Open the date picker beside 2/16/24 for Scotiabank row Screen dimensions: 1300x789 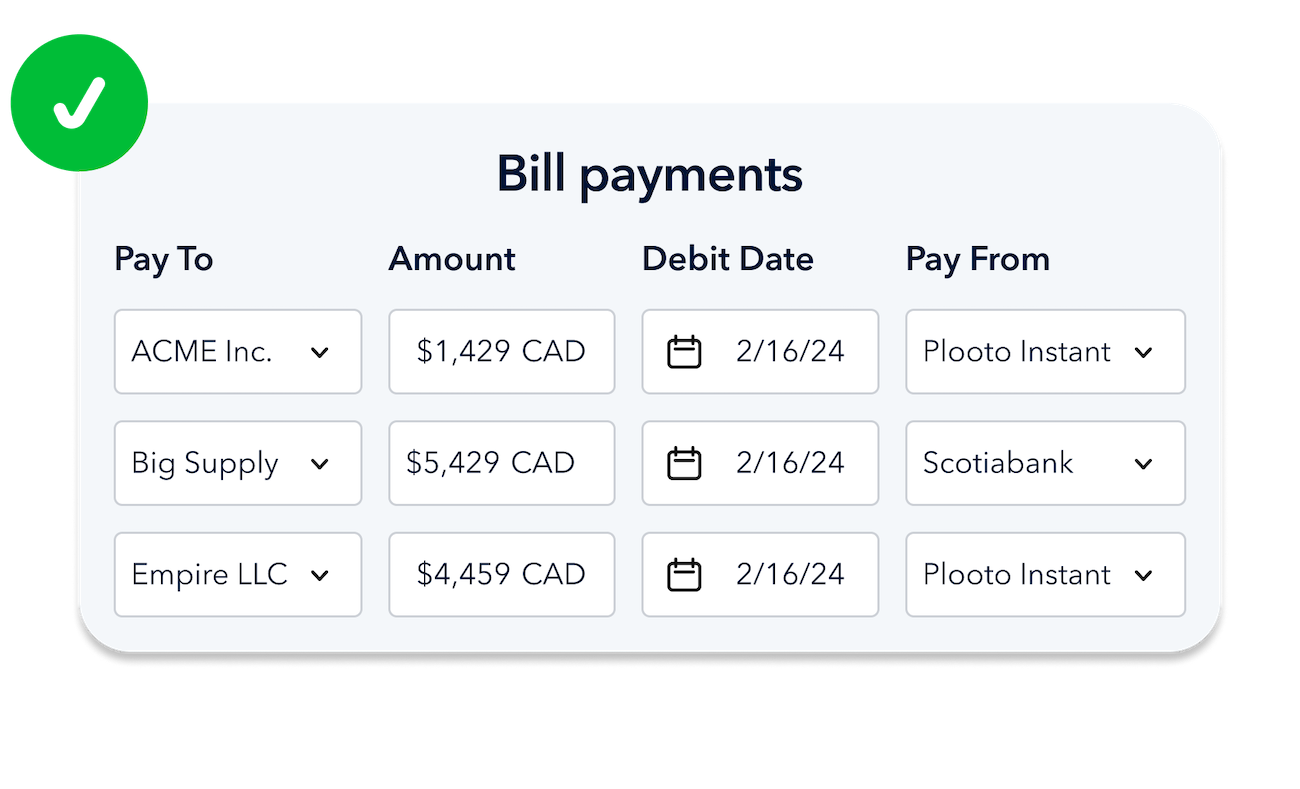(685, 463)
